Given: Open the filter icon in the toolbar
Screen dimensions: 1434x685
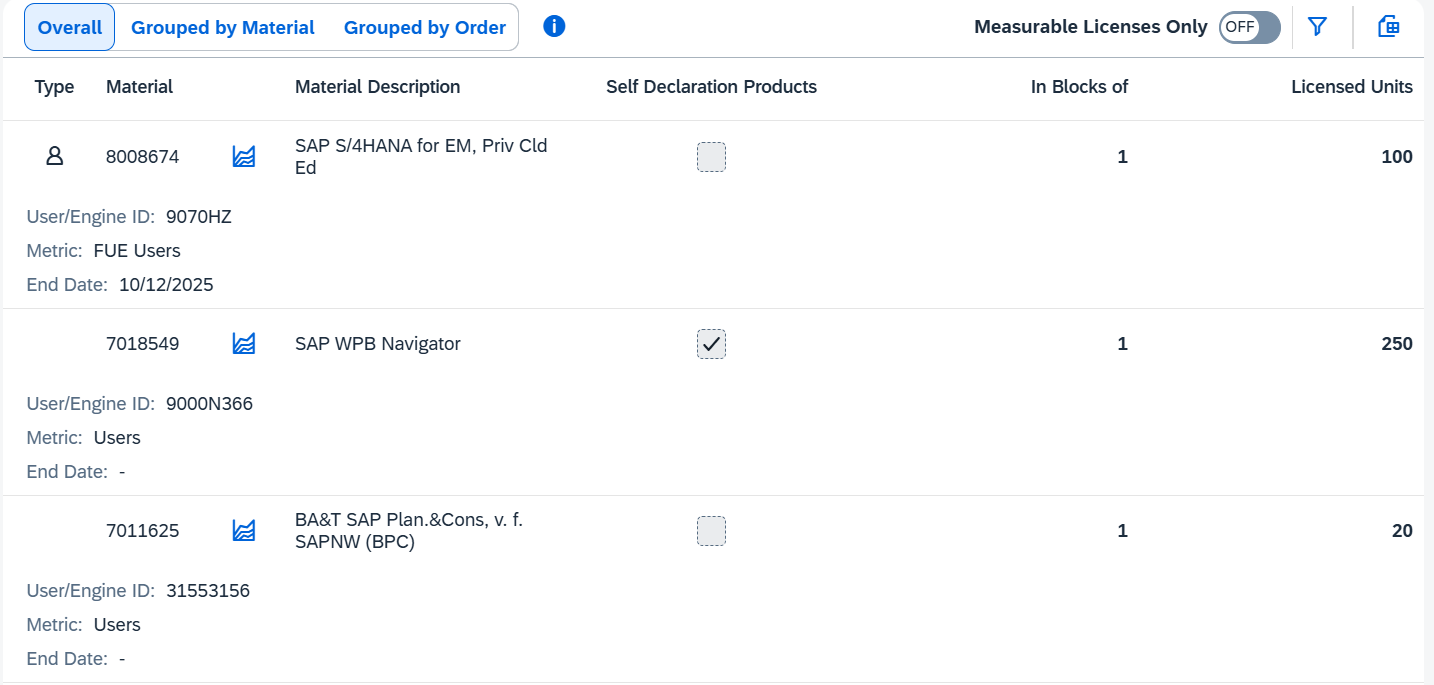Looking at the screenshot, I should (x=1317, y=27).
